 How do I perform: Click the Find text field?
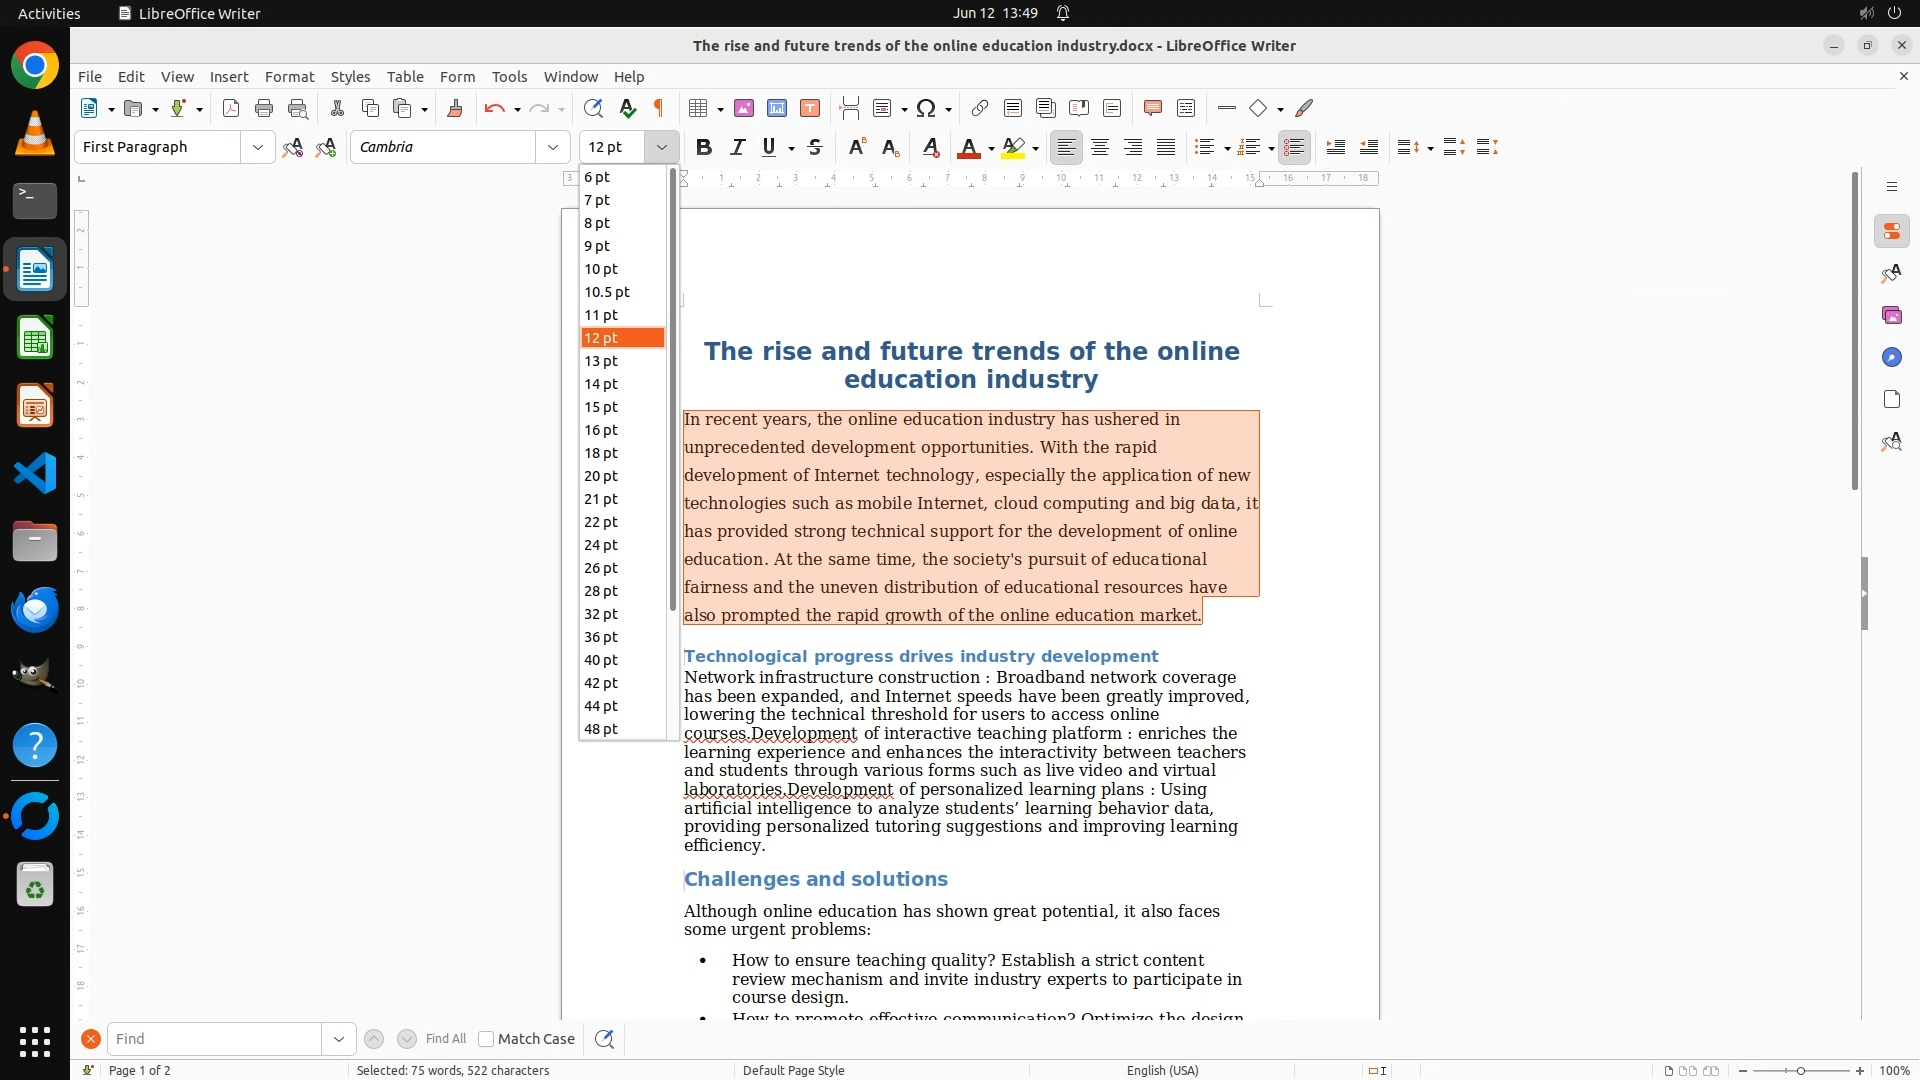coord(215,1039)
